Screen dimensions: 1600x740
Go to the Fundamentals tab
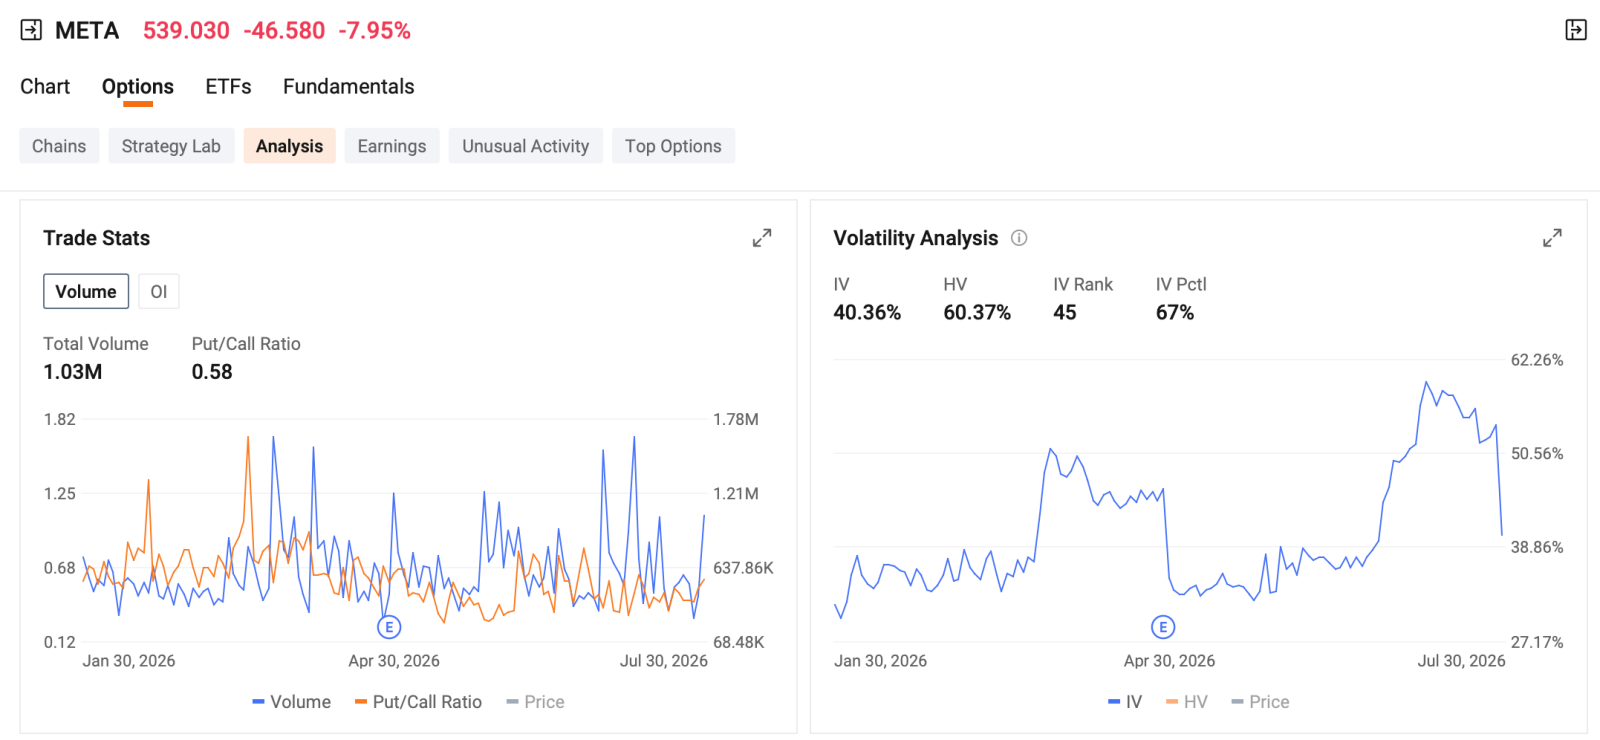(x=348, y=87)
